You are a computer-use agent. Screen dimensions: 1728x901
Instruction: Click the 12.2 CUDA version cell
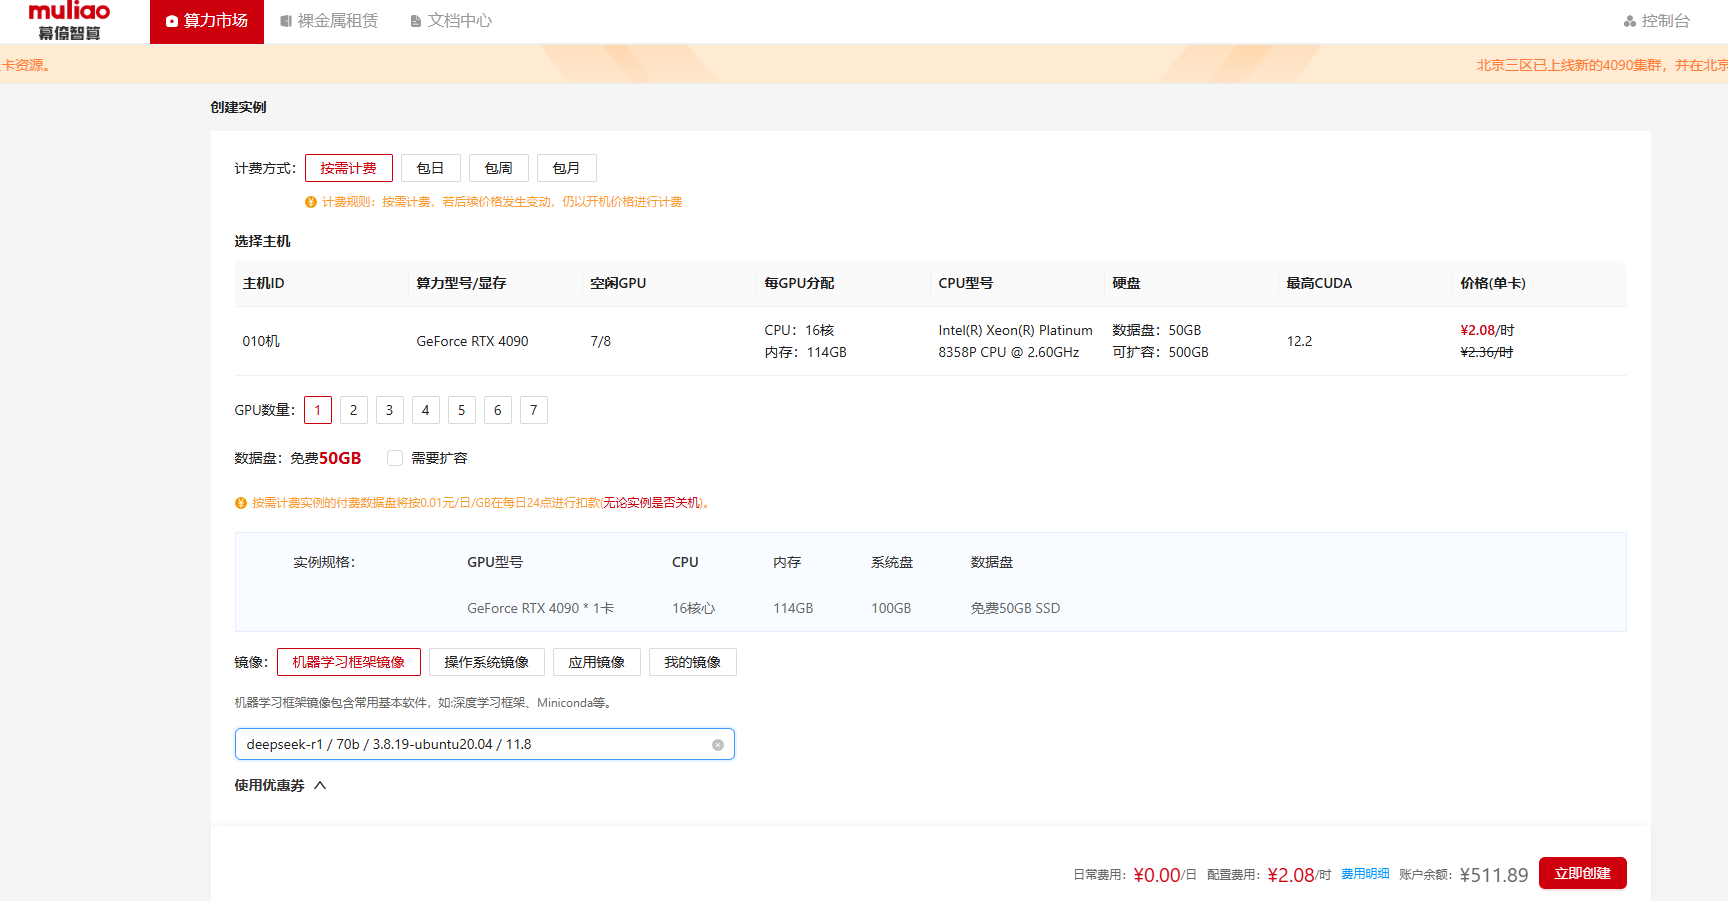click(x=1299, y=341)
